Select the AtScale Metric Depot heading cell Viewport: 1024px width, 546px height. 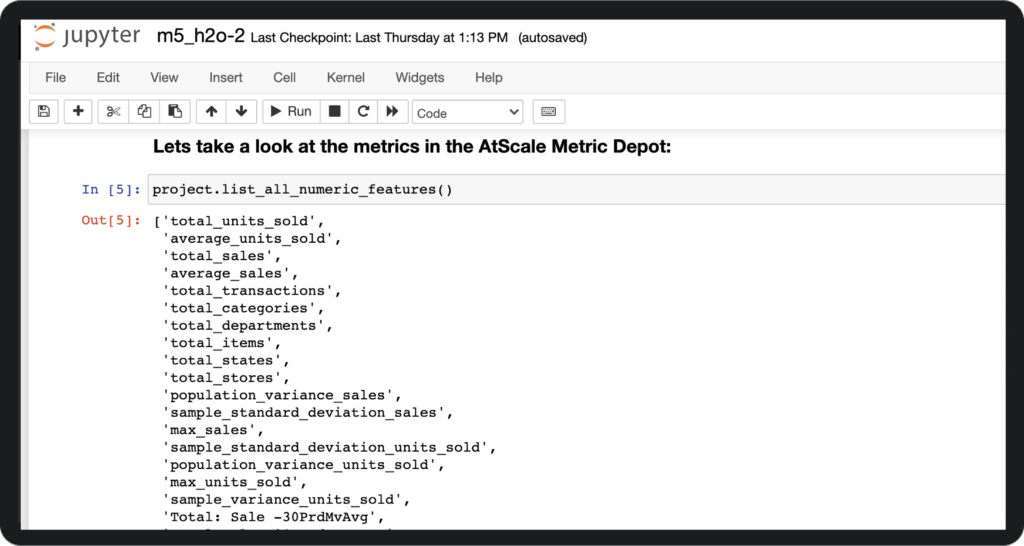tap(412, 147)
